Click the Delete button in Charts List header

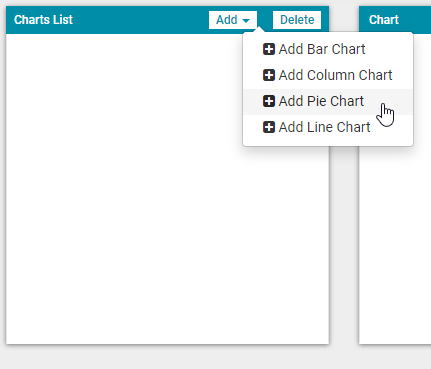click(x=297, y=20)
